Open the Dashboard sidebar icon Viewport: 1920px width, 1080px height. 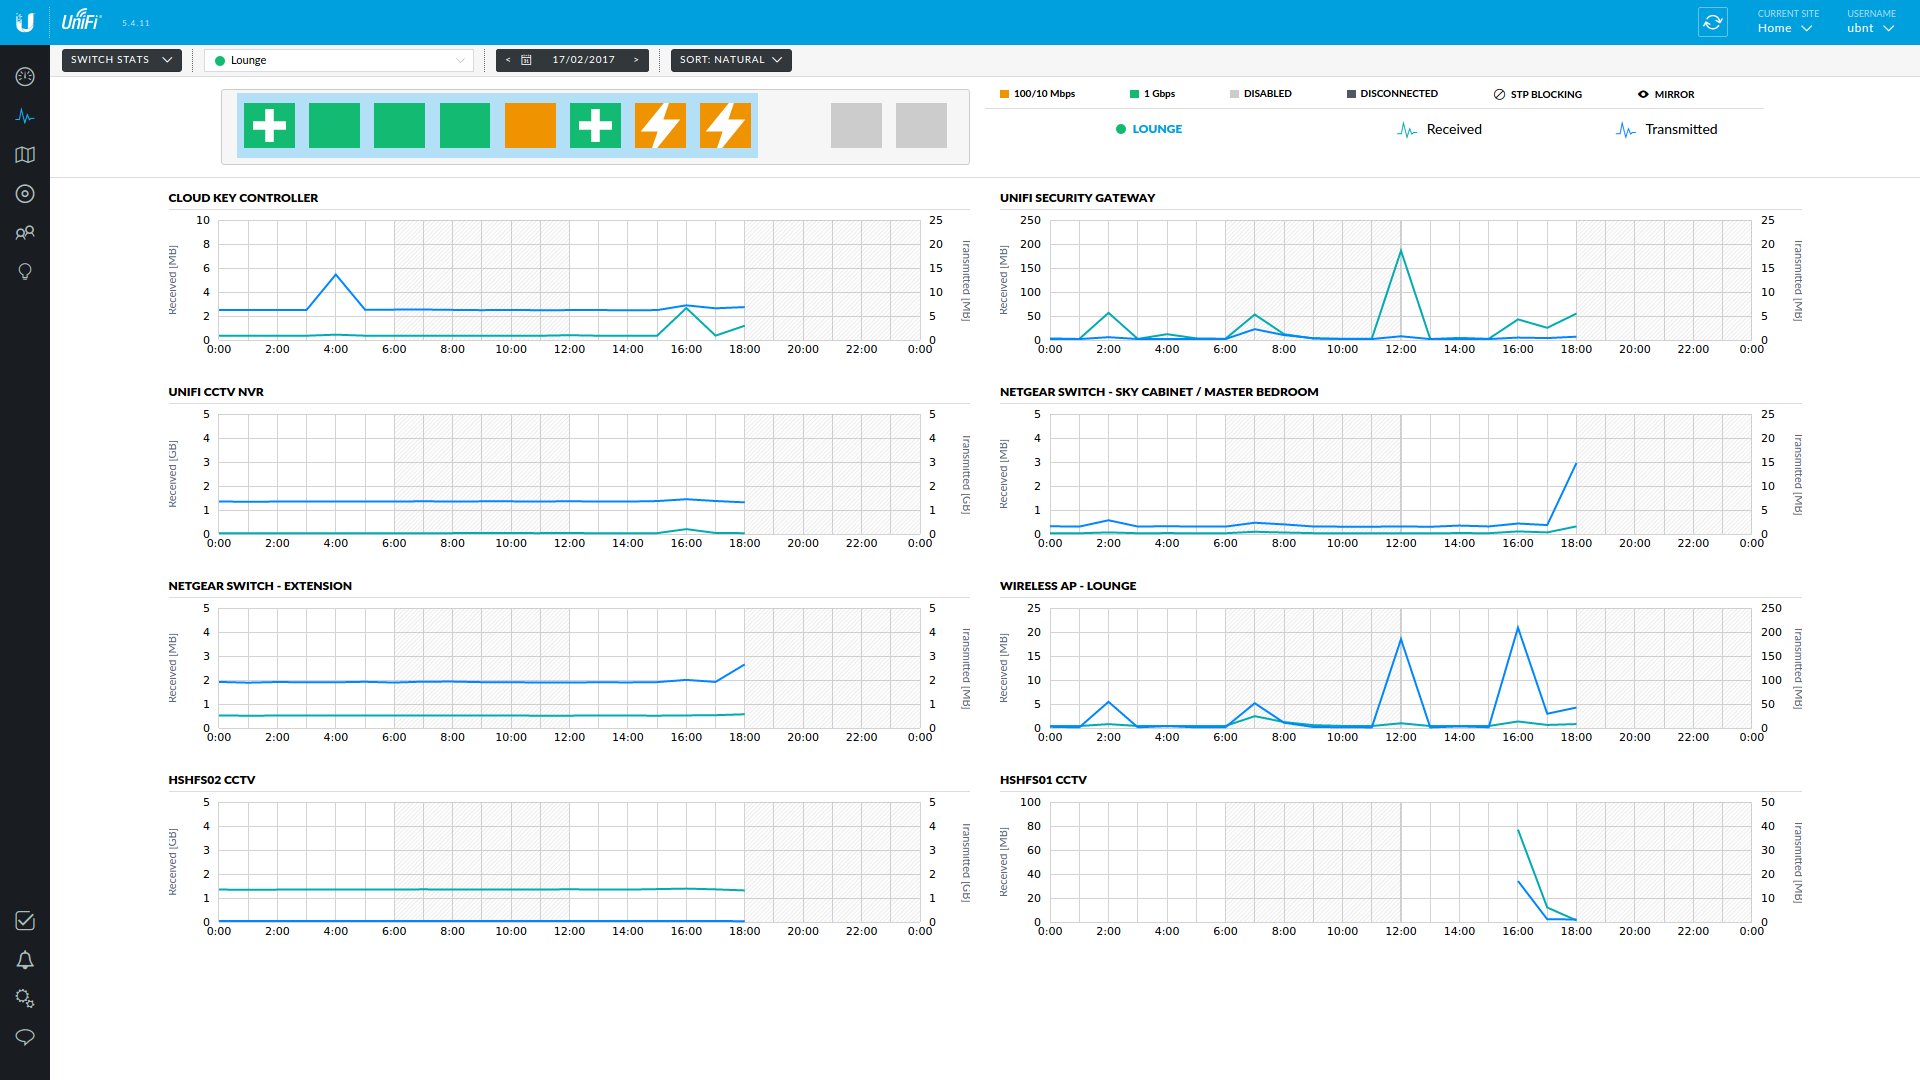point(25,77)
